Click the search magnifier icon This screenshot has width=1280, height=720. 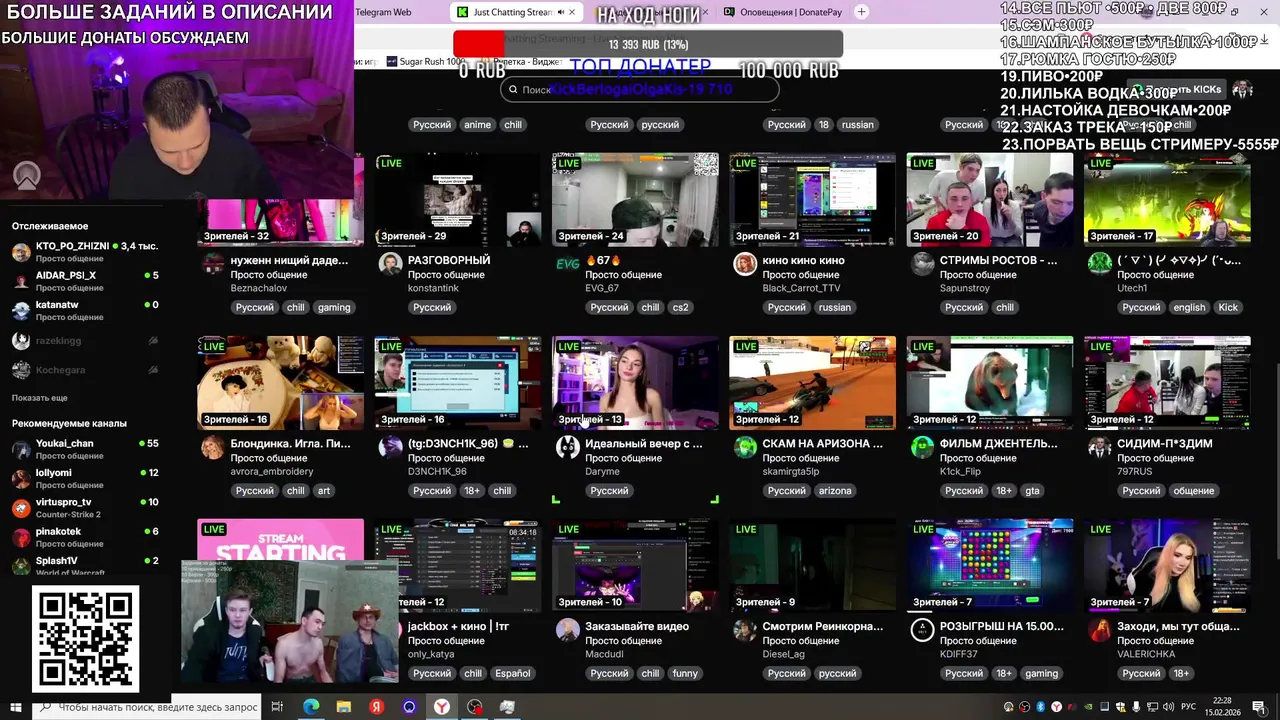[513, 90]
